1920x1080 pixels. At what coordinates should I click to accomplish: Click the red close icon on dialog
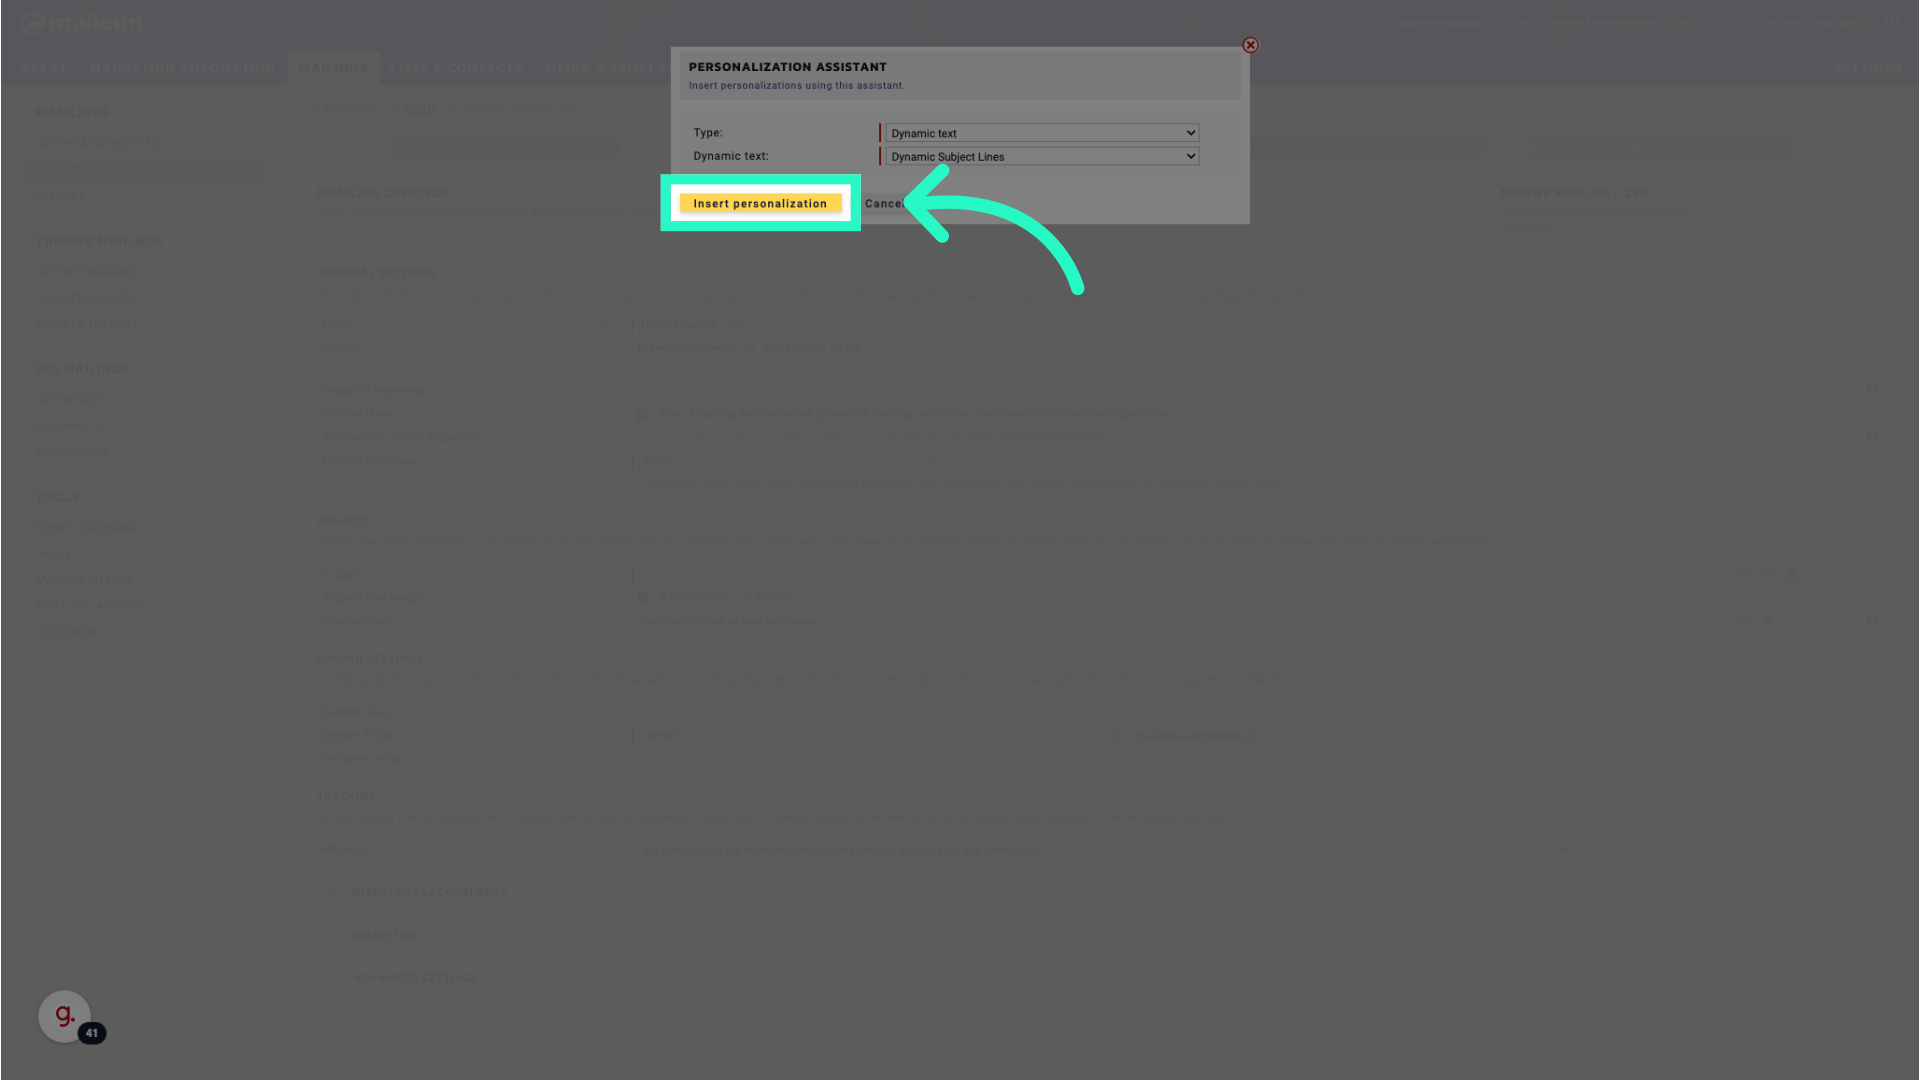(1251, 45)
